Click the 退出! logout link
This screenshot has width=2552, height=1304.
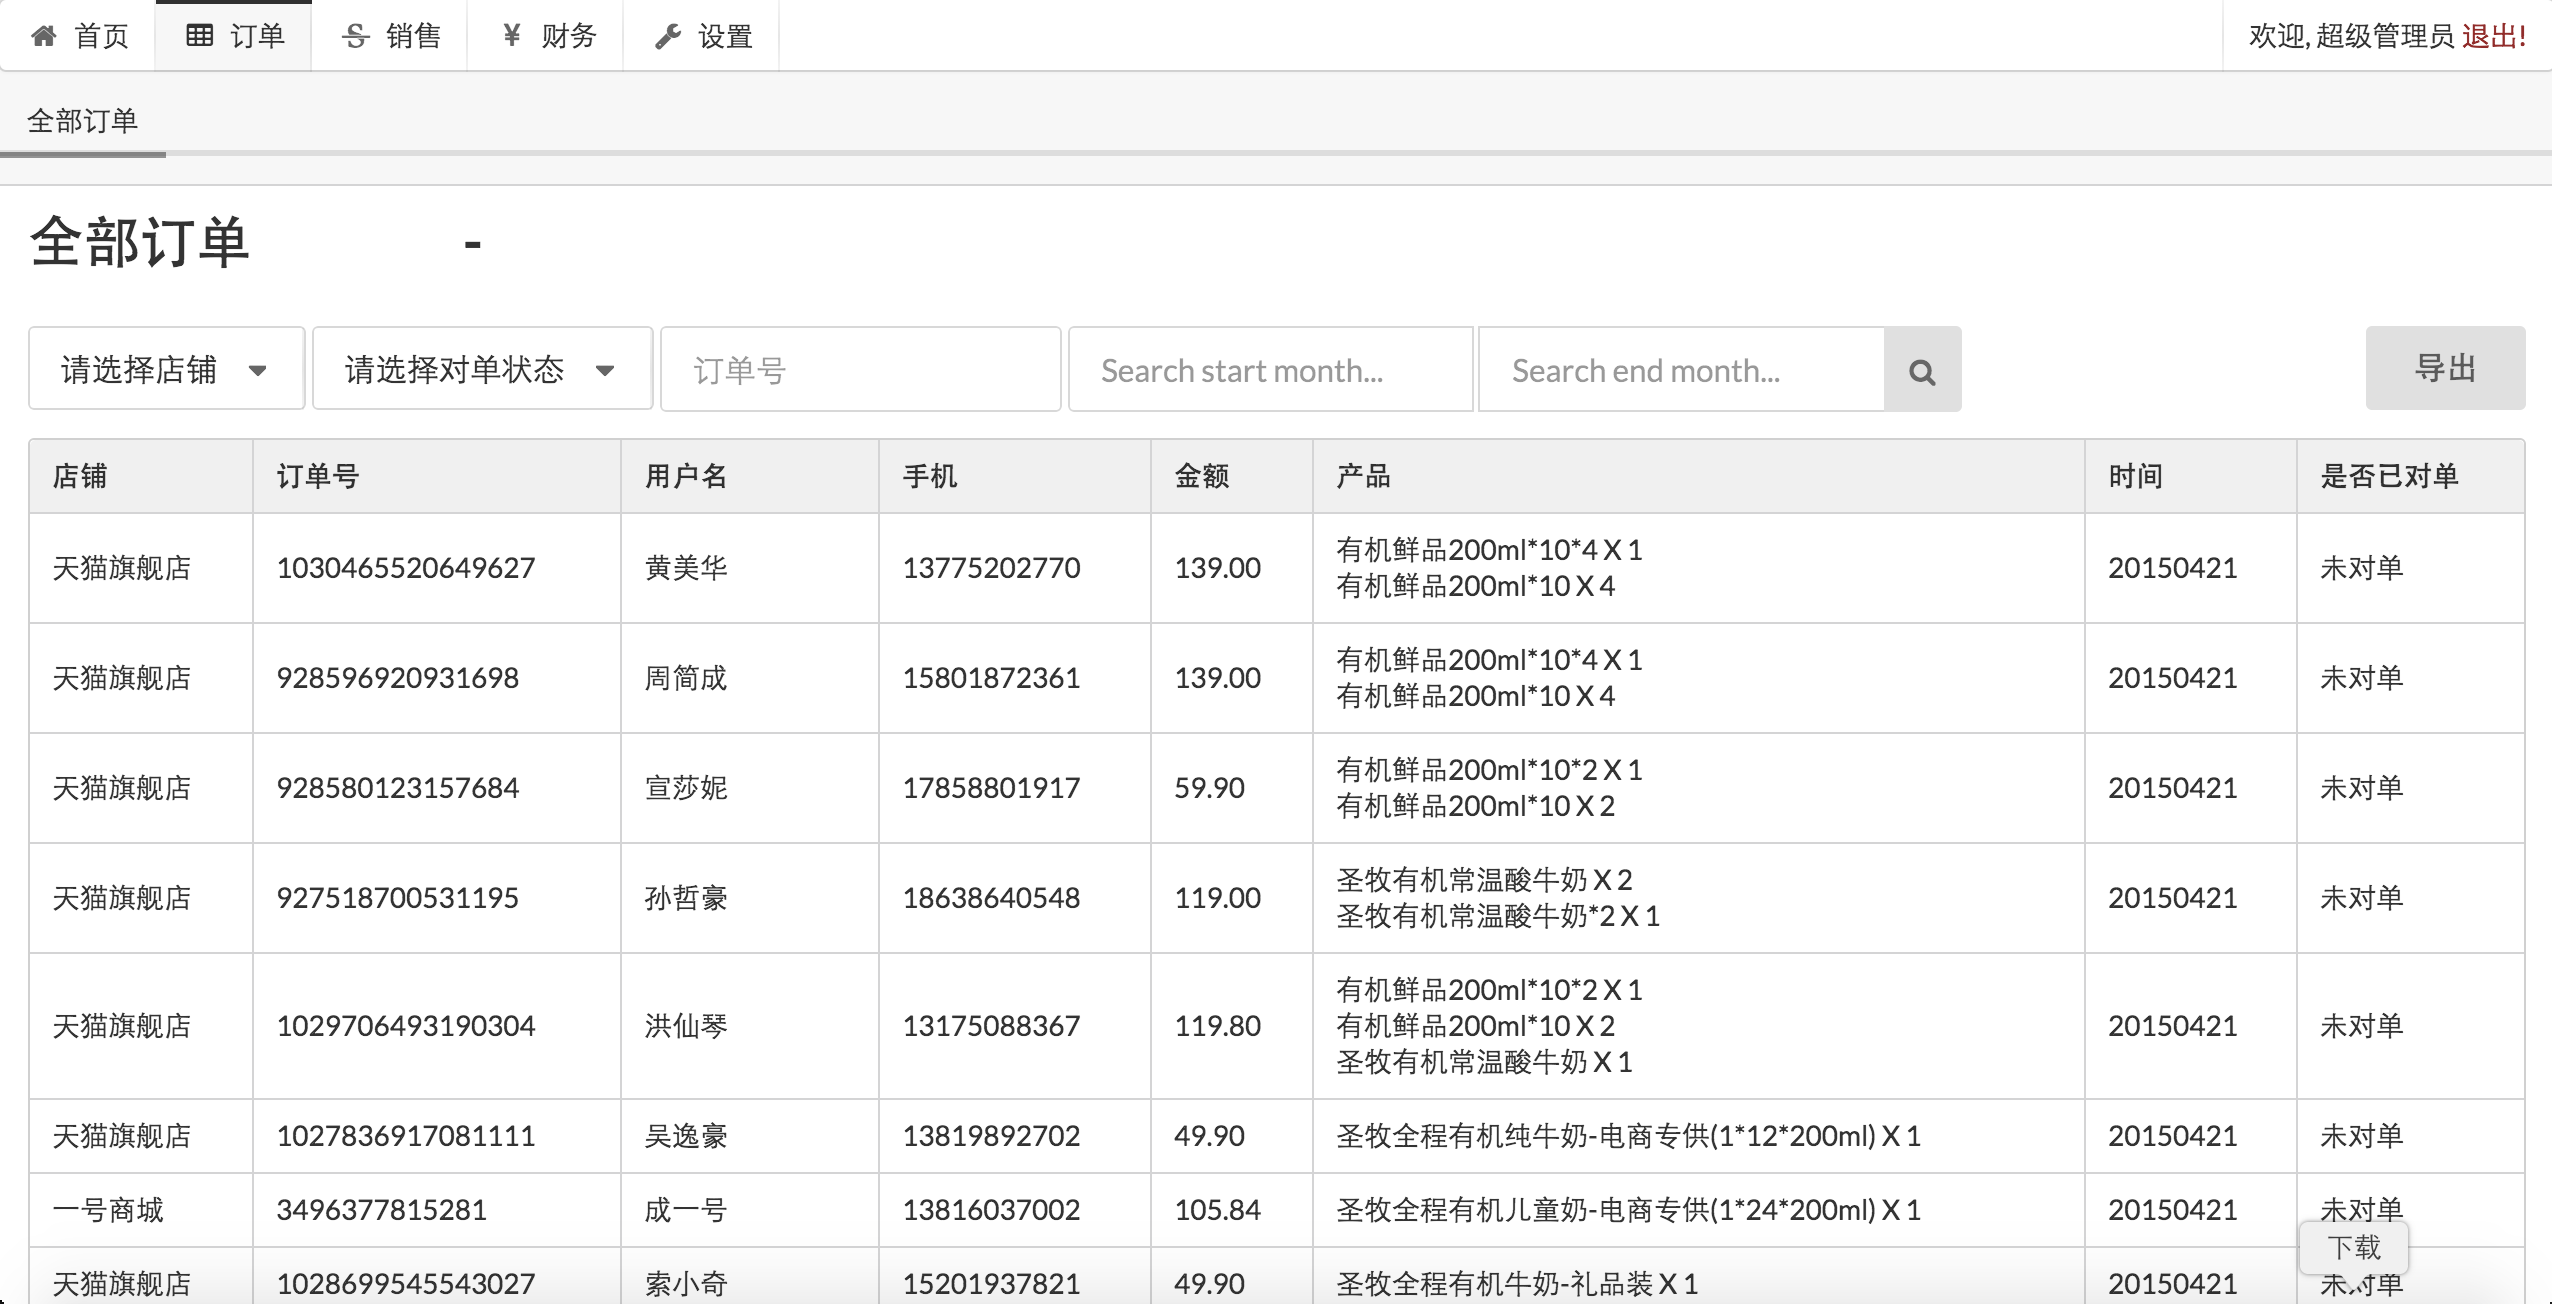[x=2494, y=37]
